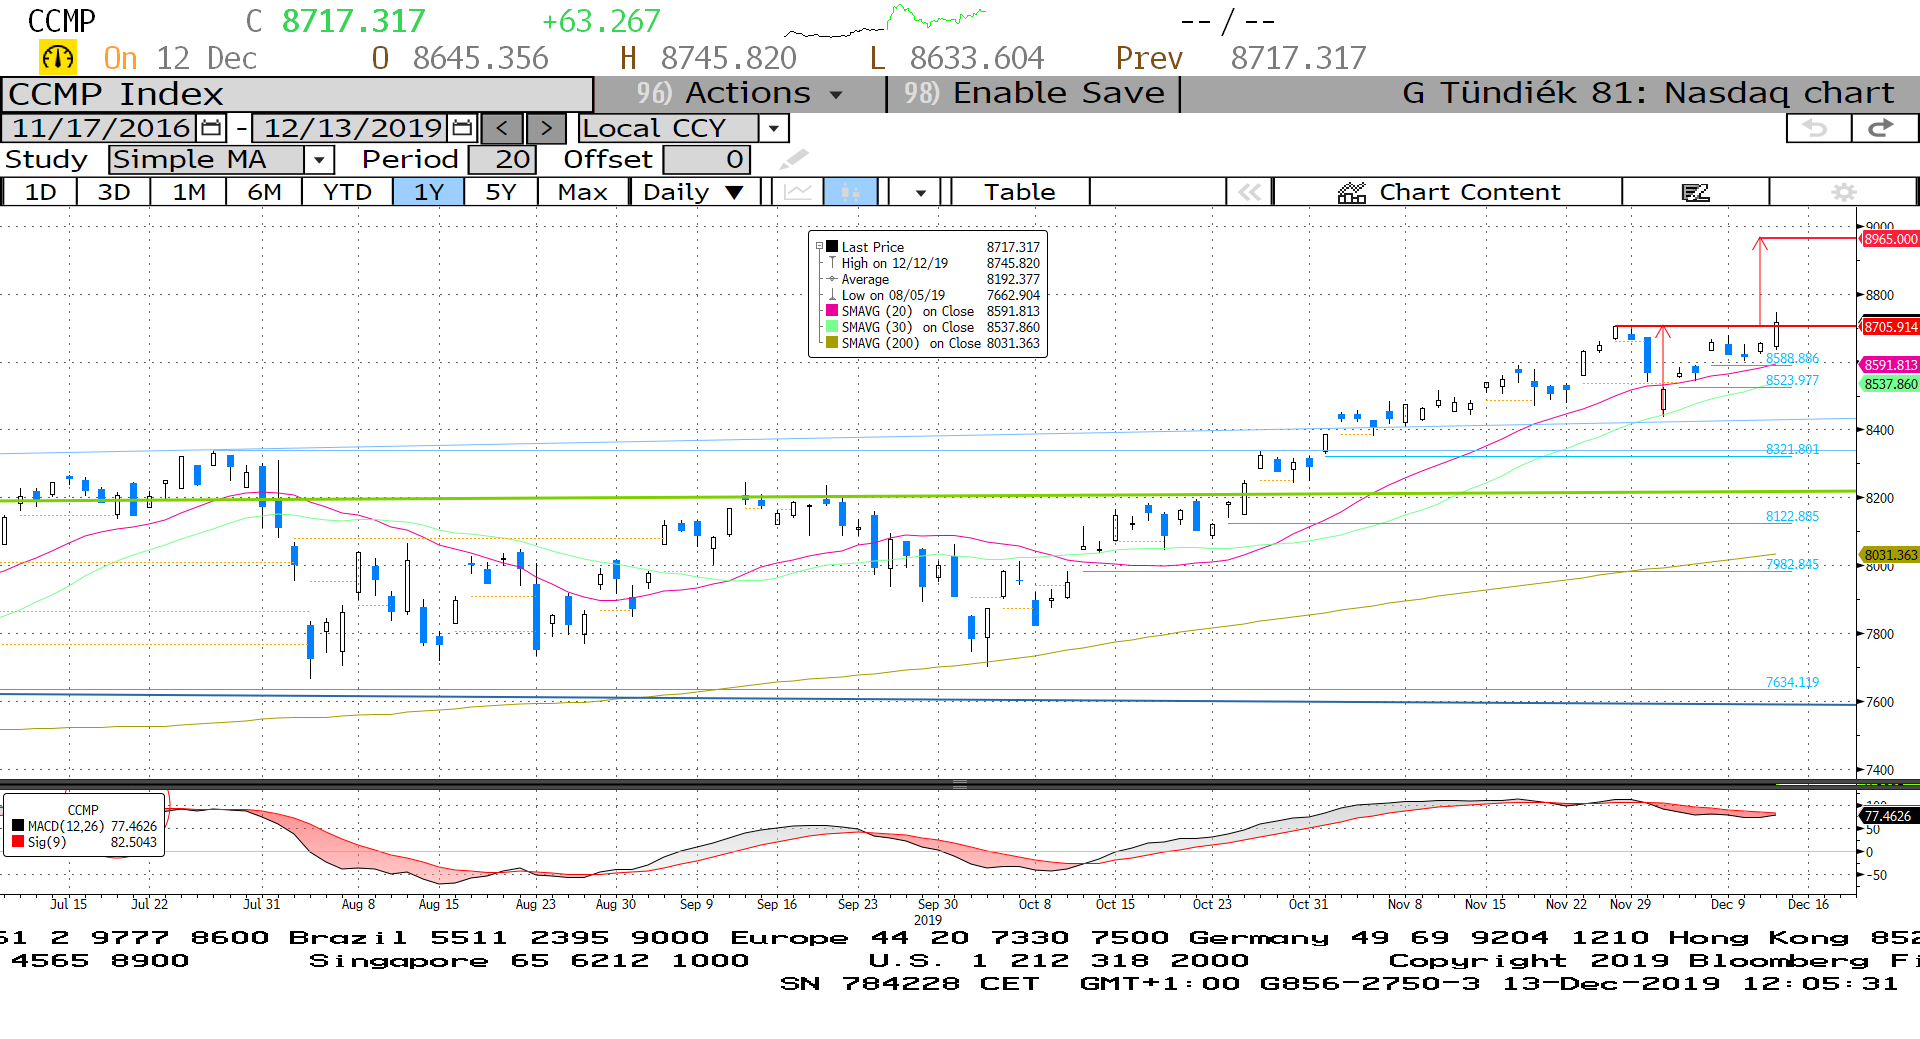This screenshot has height=1039, width=1920.
Task: Switch to line chart type icon
Action: (x=797, y=192)
